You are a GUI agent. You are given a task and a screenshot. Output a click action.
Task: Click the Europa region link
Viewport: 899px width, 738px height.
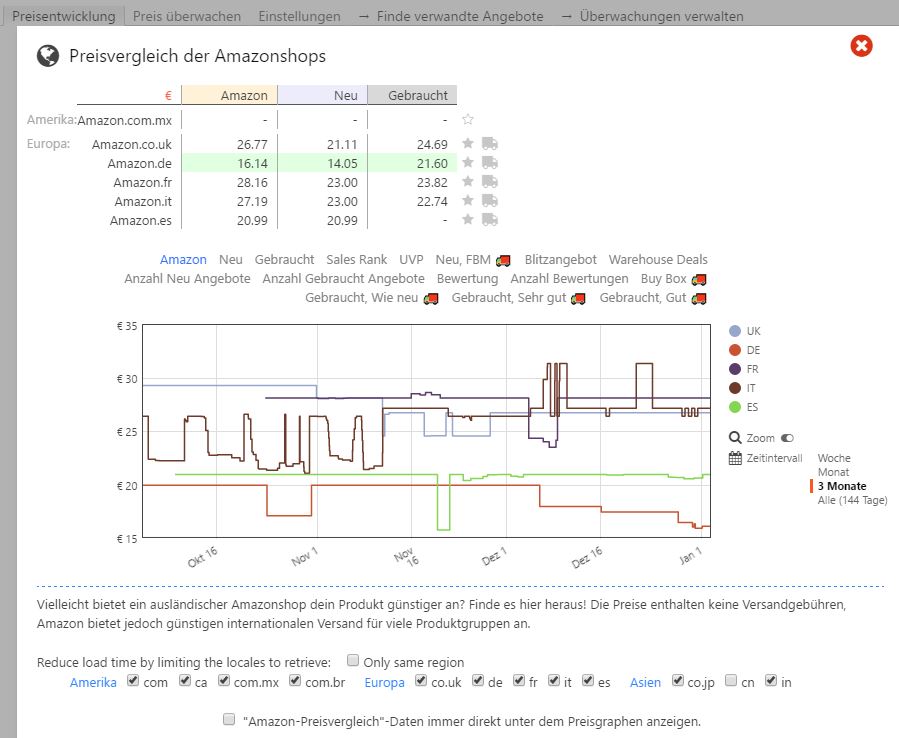click(x=384, y=682)
